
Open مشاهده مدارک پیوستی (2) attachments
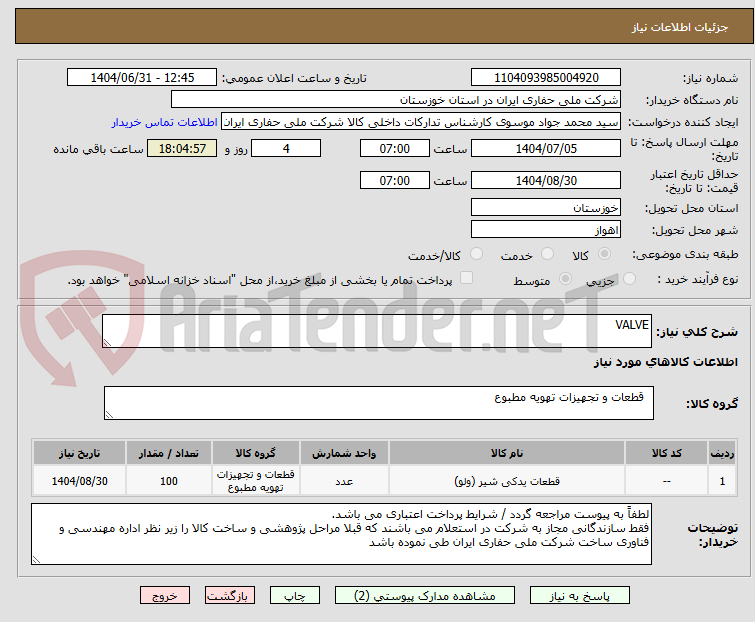pyautogui.click(x=425, y=596)
